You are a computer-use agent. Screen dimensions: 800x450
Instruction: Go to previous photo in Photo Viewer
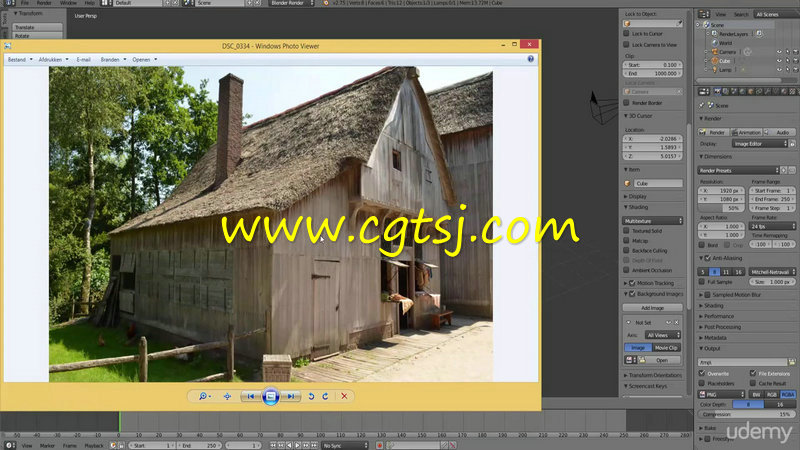[x=251, y=396]
